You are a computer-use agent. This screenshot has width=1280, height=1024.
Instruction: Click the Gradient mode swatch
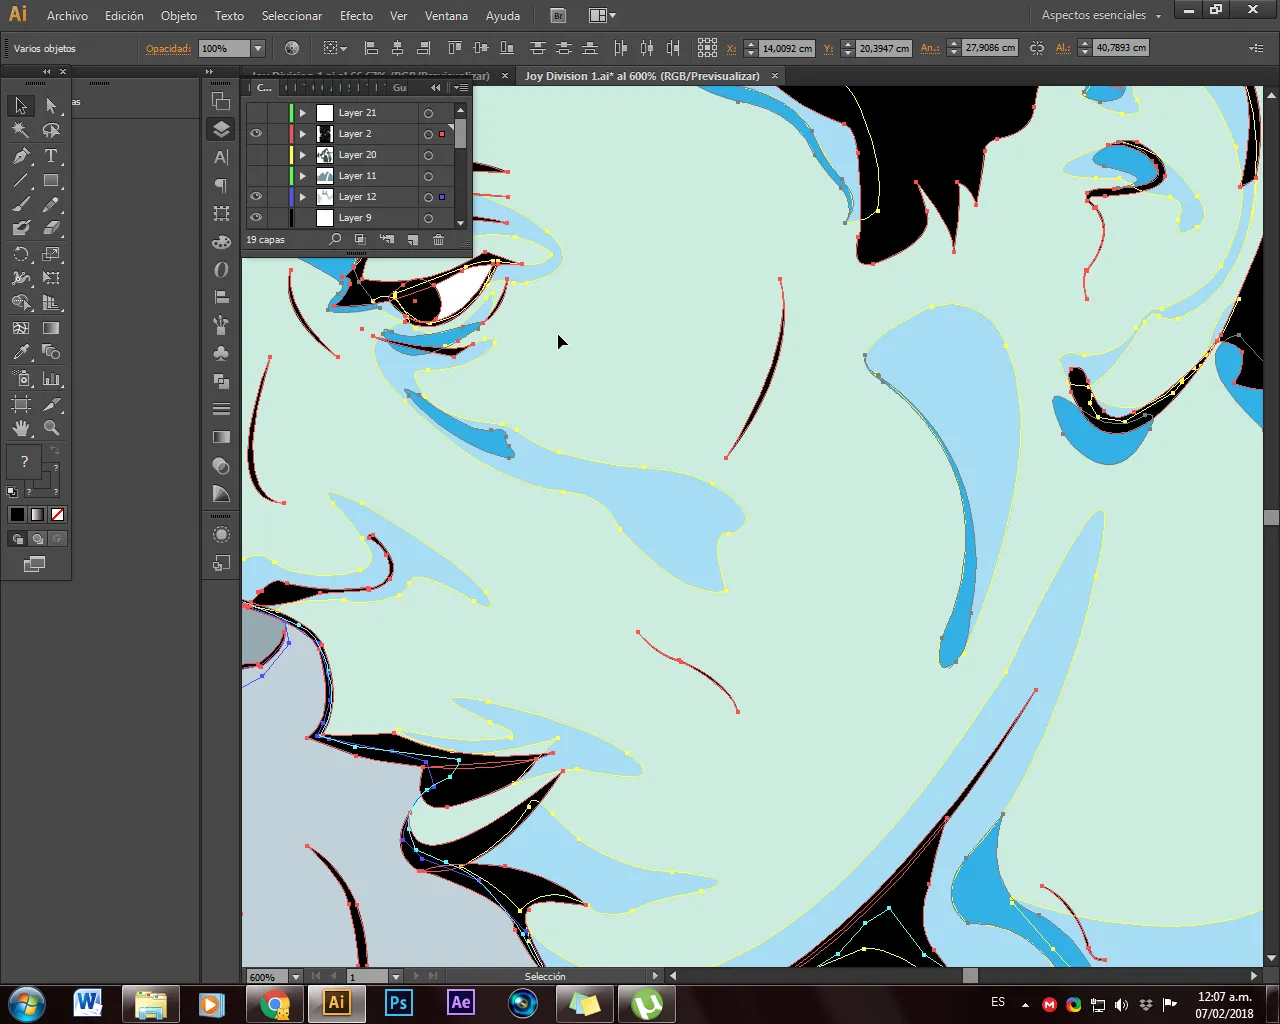point(37,514)
